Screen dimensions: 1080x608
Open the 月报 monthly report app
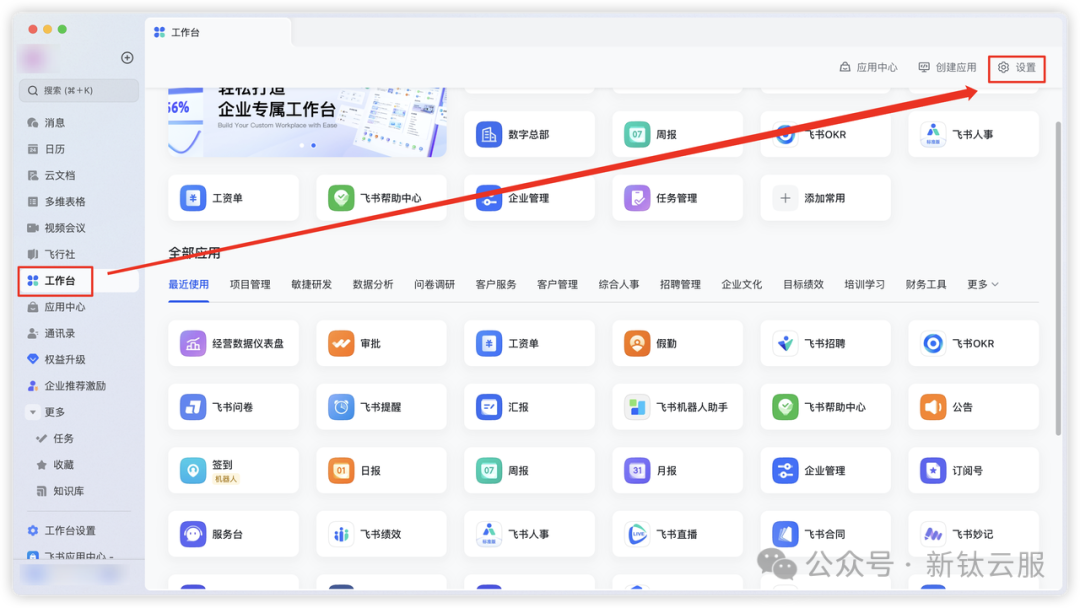point(677,470)
